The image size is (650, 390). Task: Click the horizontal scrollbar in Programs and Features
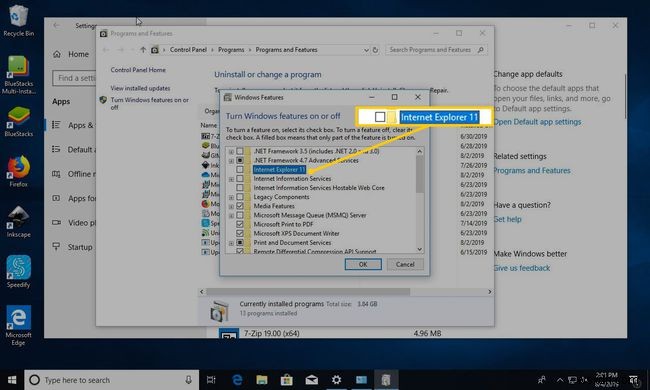pos(308,292)
